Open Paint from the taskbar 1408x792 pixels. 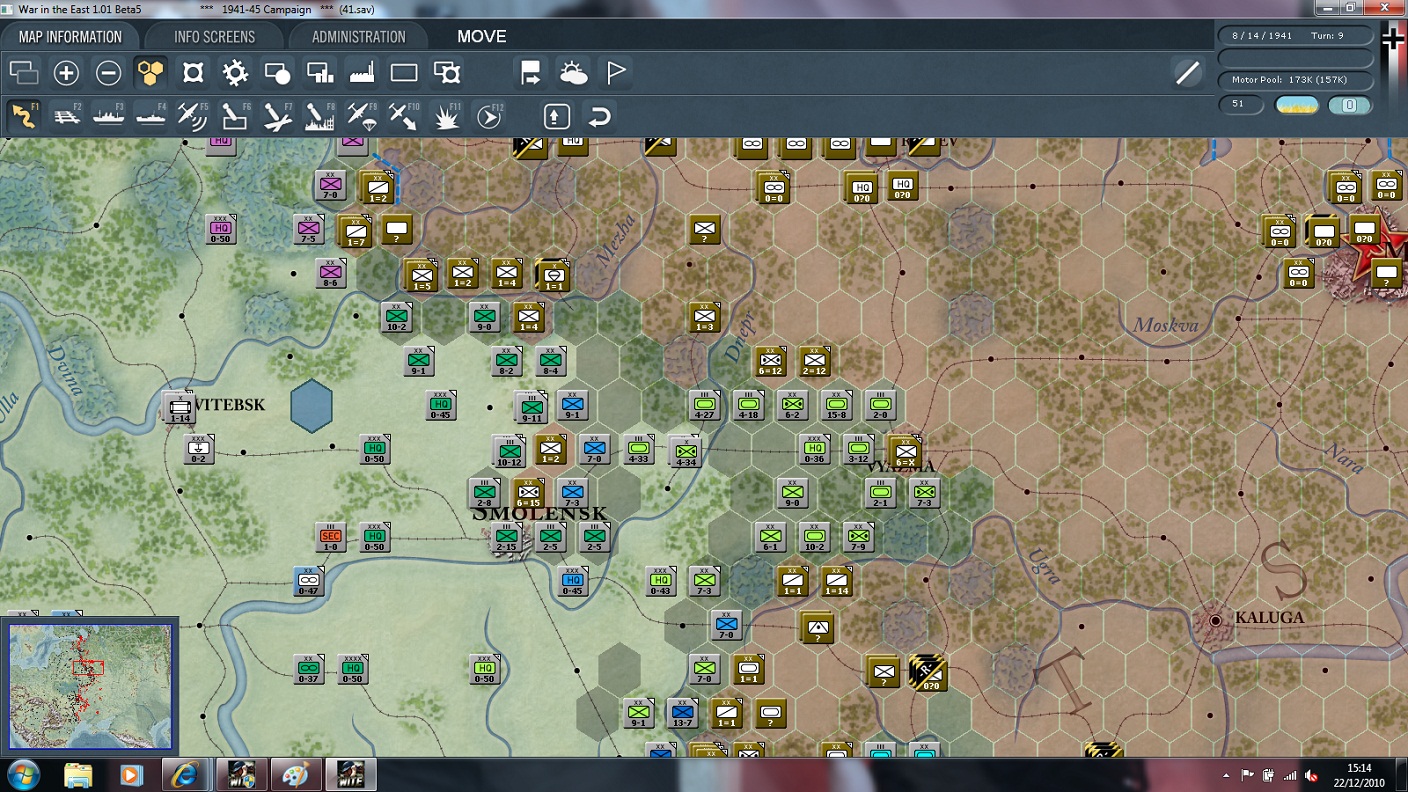click(296, 775)
